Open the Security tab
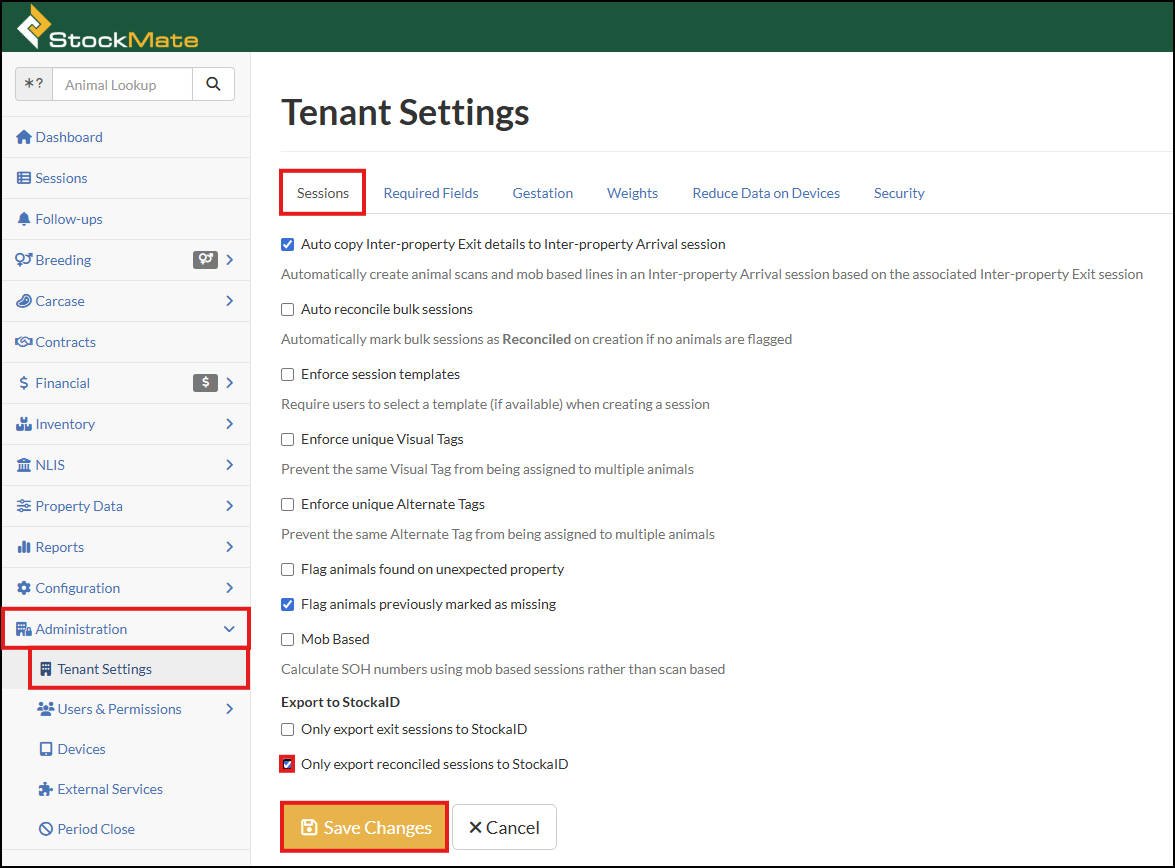The image size is (1175, 868). coord(899,193)
